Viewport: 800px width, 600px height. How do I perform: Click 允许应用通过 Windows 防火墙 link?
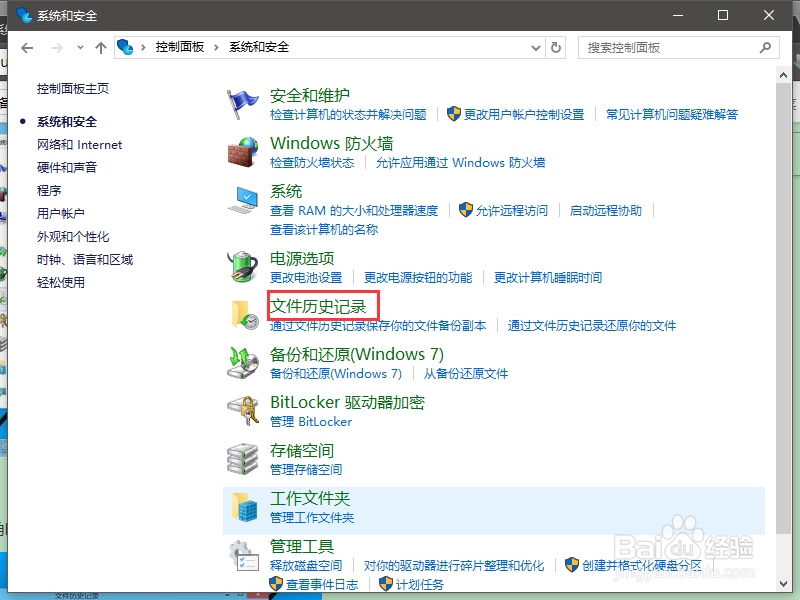click(x=460, y=163)
